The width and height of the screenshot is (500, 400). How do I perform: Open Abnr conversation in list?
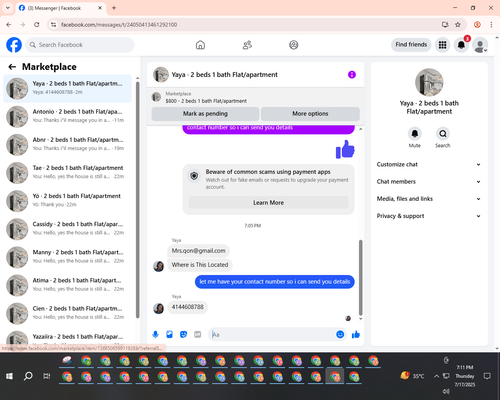click(x=67, y=145)
